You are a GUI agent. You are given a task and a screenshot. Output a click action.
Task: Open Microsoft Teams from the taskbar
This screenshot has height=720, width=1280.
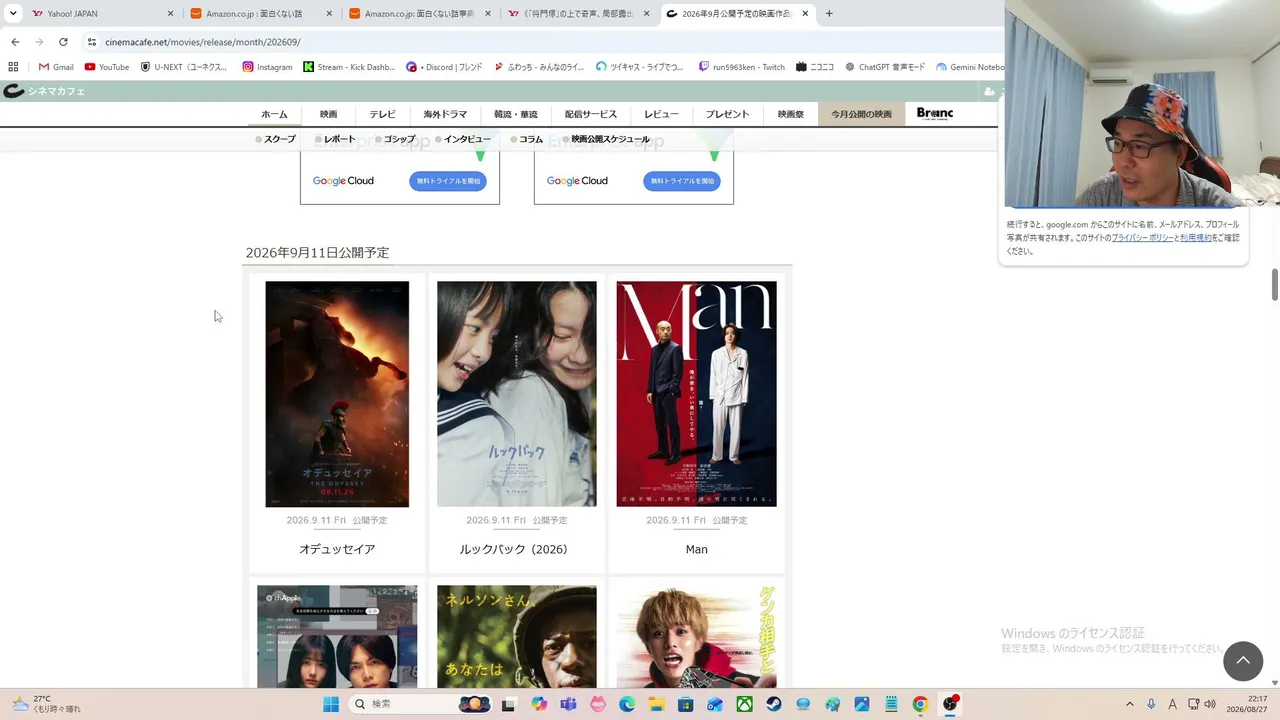tap(569, 704)
